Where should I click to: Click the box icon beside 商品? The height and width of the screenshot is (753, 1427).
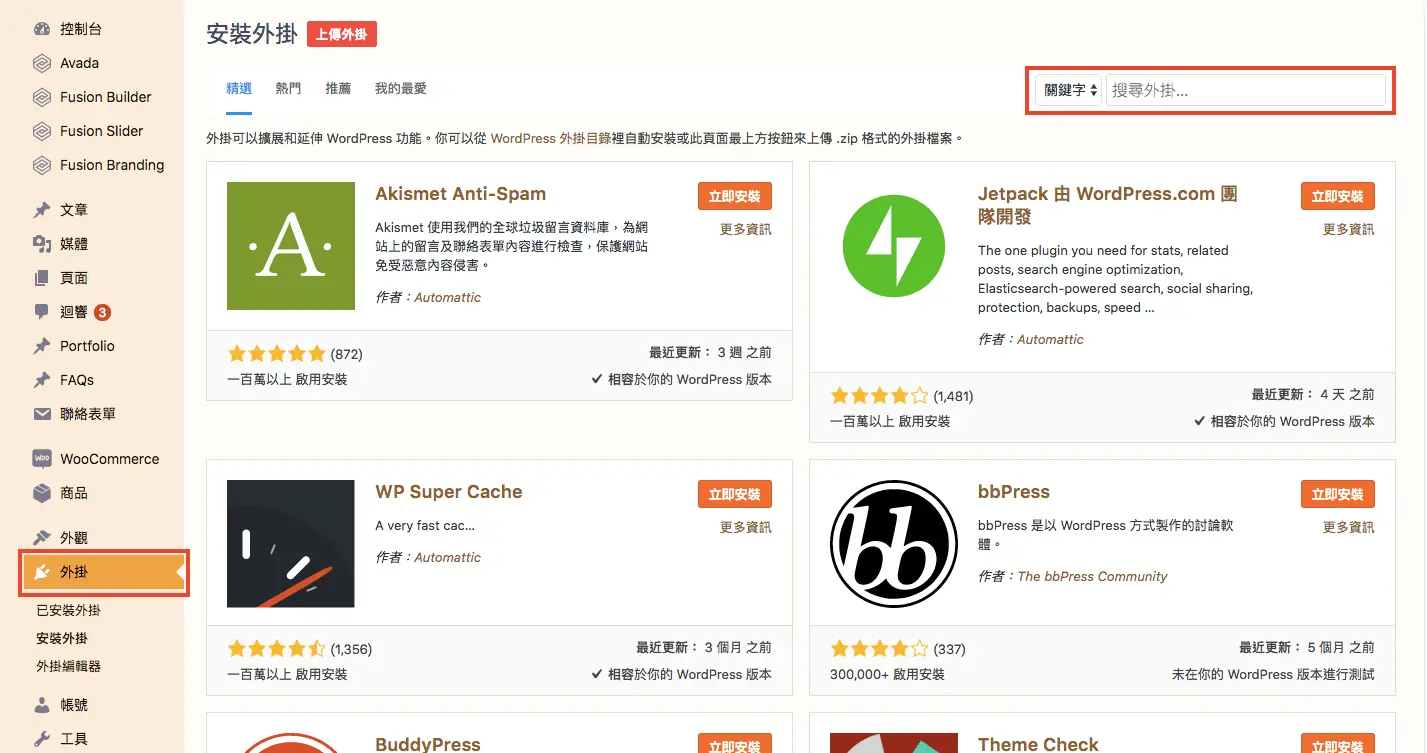tap(42, 493)
